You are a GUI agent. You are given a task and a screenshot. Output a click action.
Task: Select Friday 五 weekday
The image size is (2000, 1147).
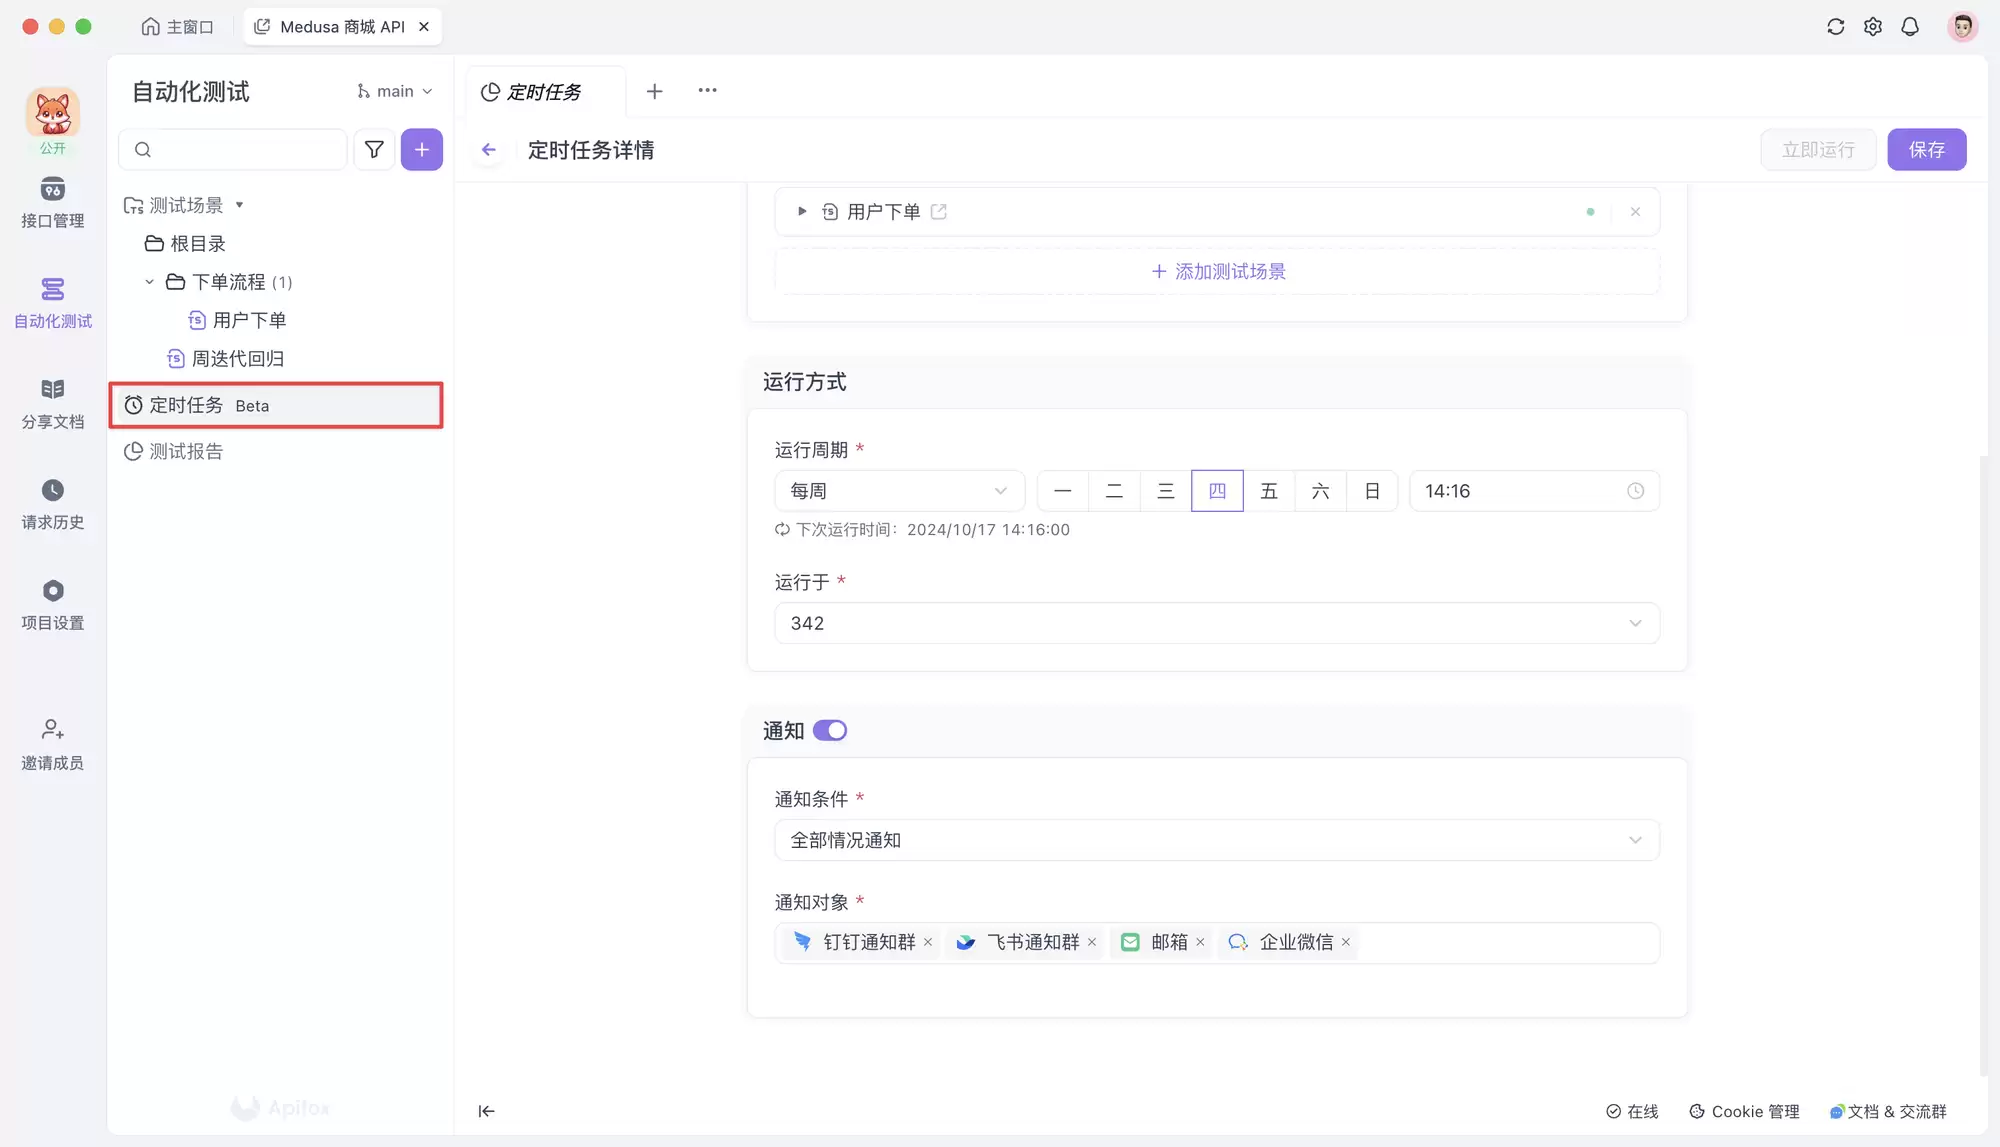[x=1269, y=491]
